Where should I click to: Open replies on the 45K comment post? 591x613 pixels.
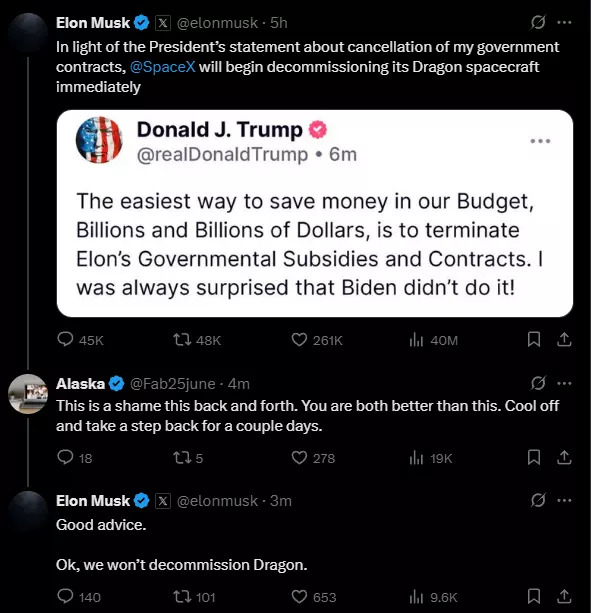point(80,340)
